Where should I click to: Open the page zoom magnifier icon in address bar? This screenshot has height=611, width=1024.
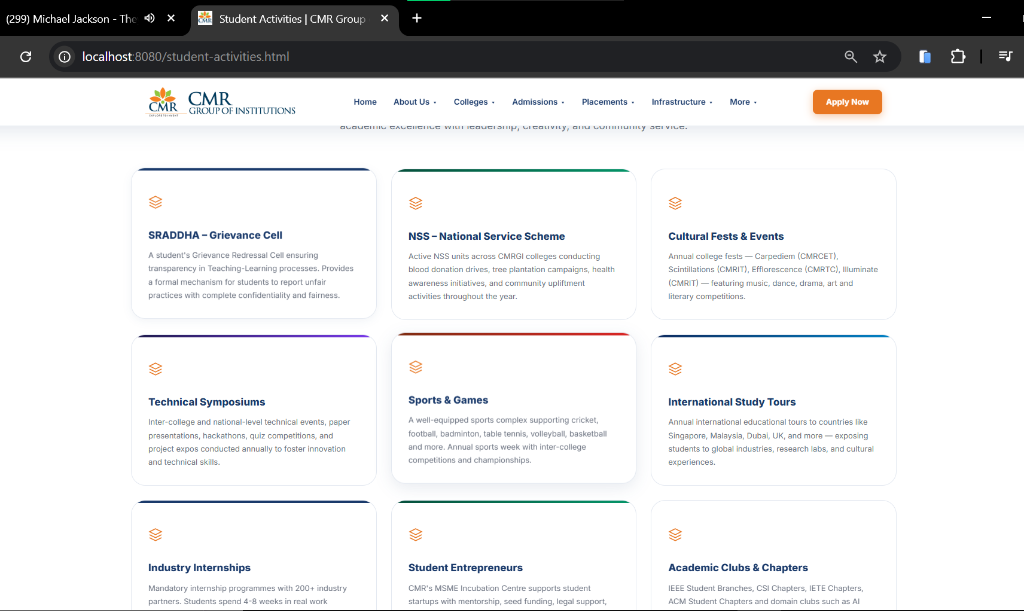tap(851, 57)
